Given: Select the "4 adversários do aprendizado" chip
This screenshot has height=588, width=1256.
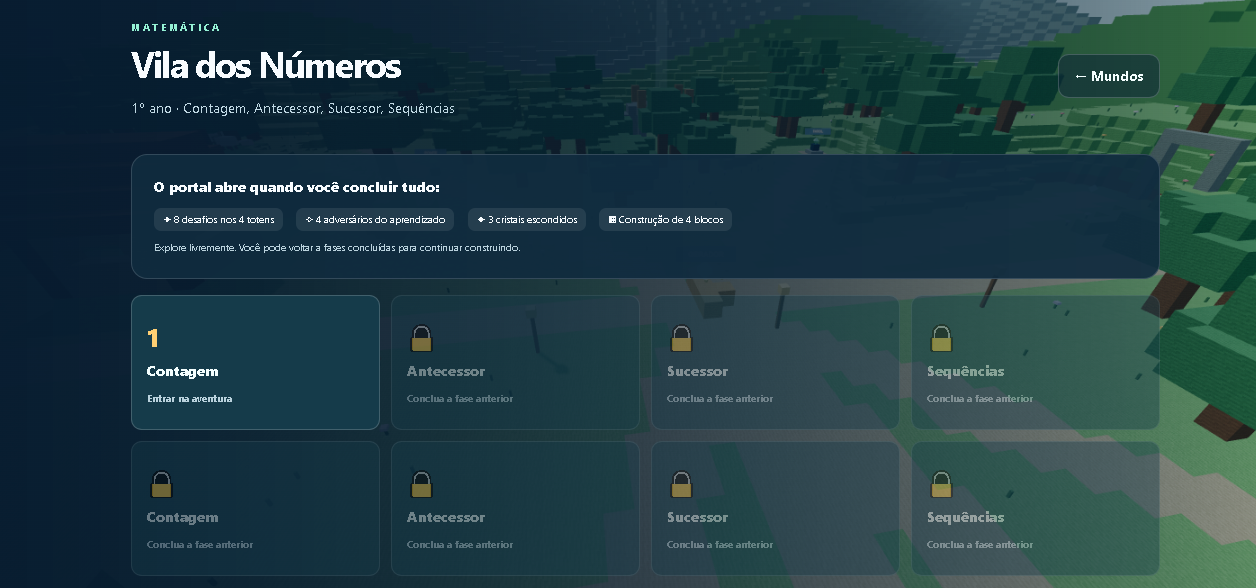Looking at the screenshot, I should point(375,219).
